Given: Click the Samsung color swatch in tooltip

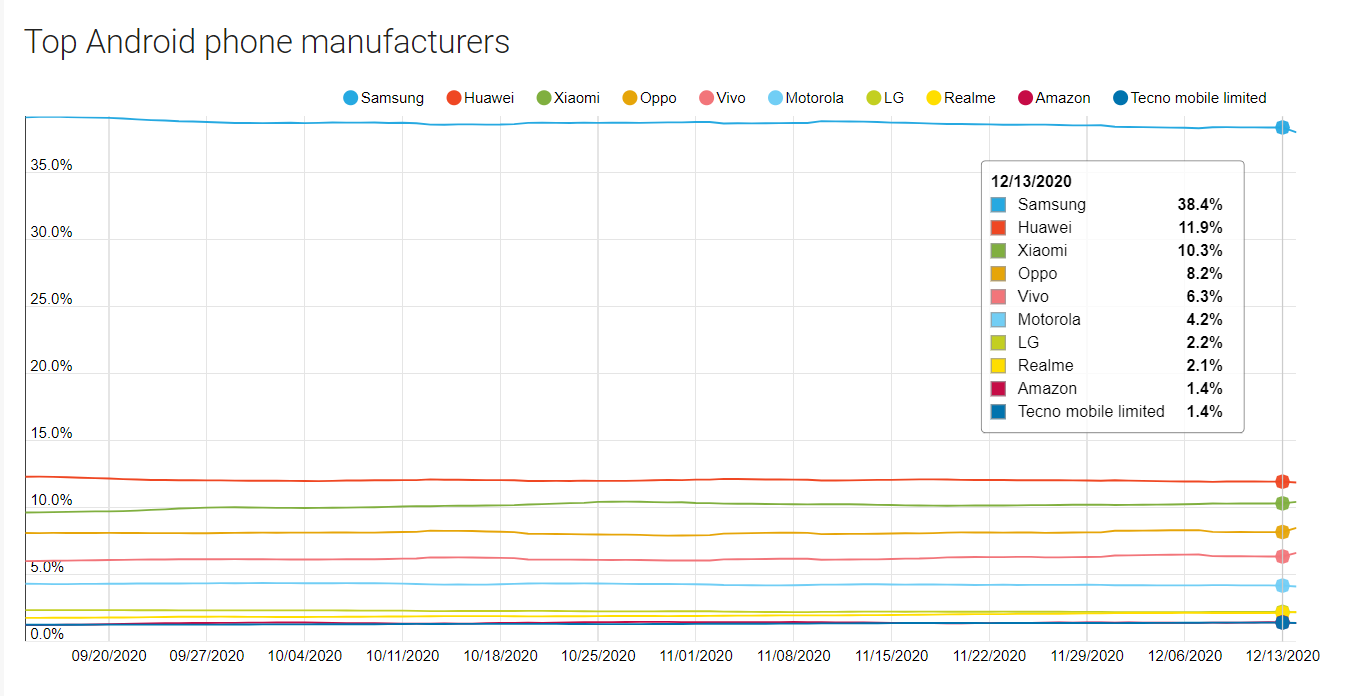Looking at the screenshot, I should pyautogui.click(x=999, y=205).
